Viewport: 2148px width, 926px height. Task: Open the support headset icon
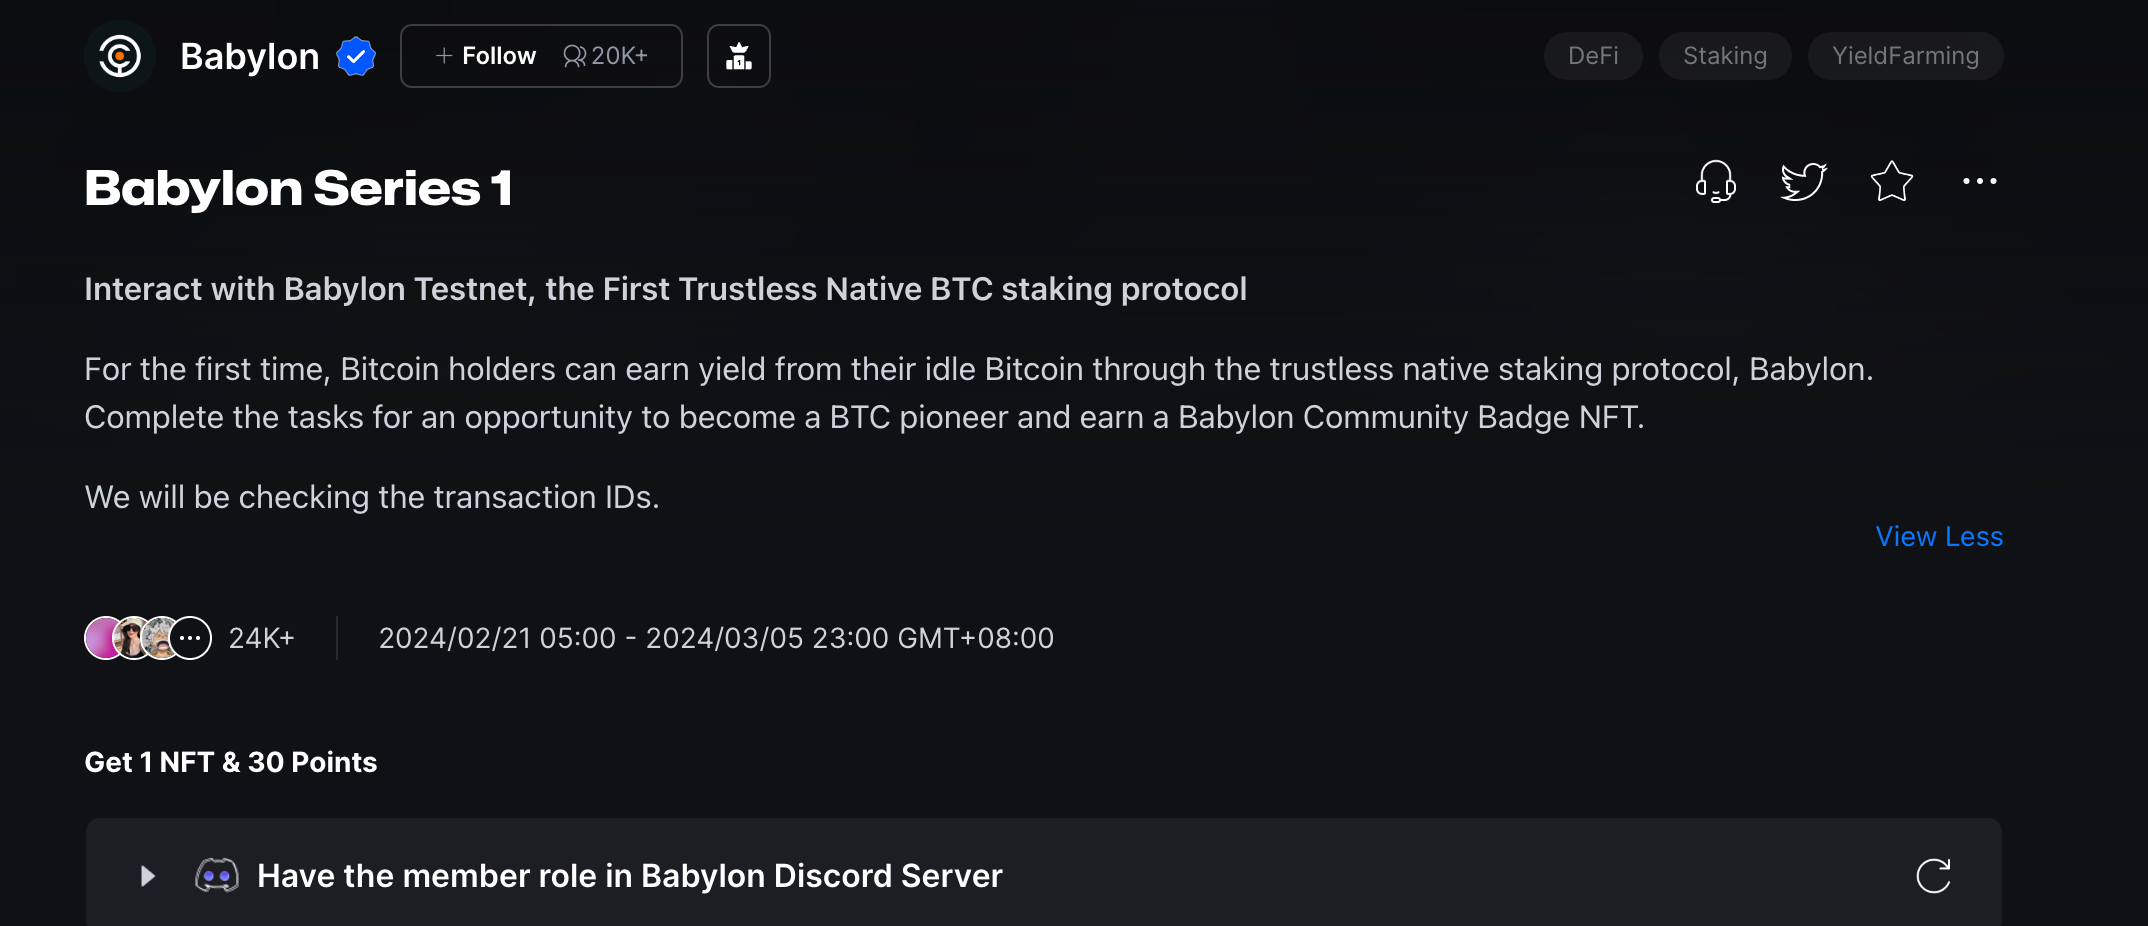point(1717,182)
